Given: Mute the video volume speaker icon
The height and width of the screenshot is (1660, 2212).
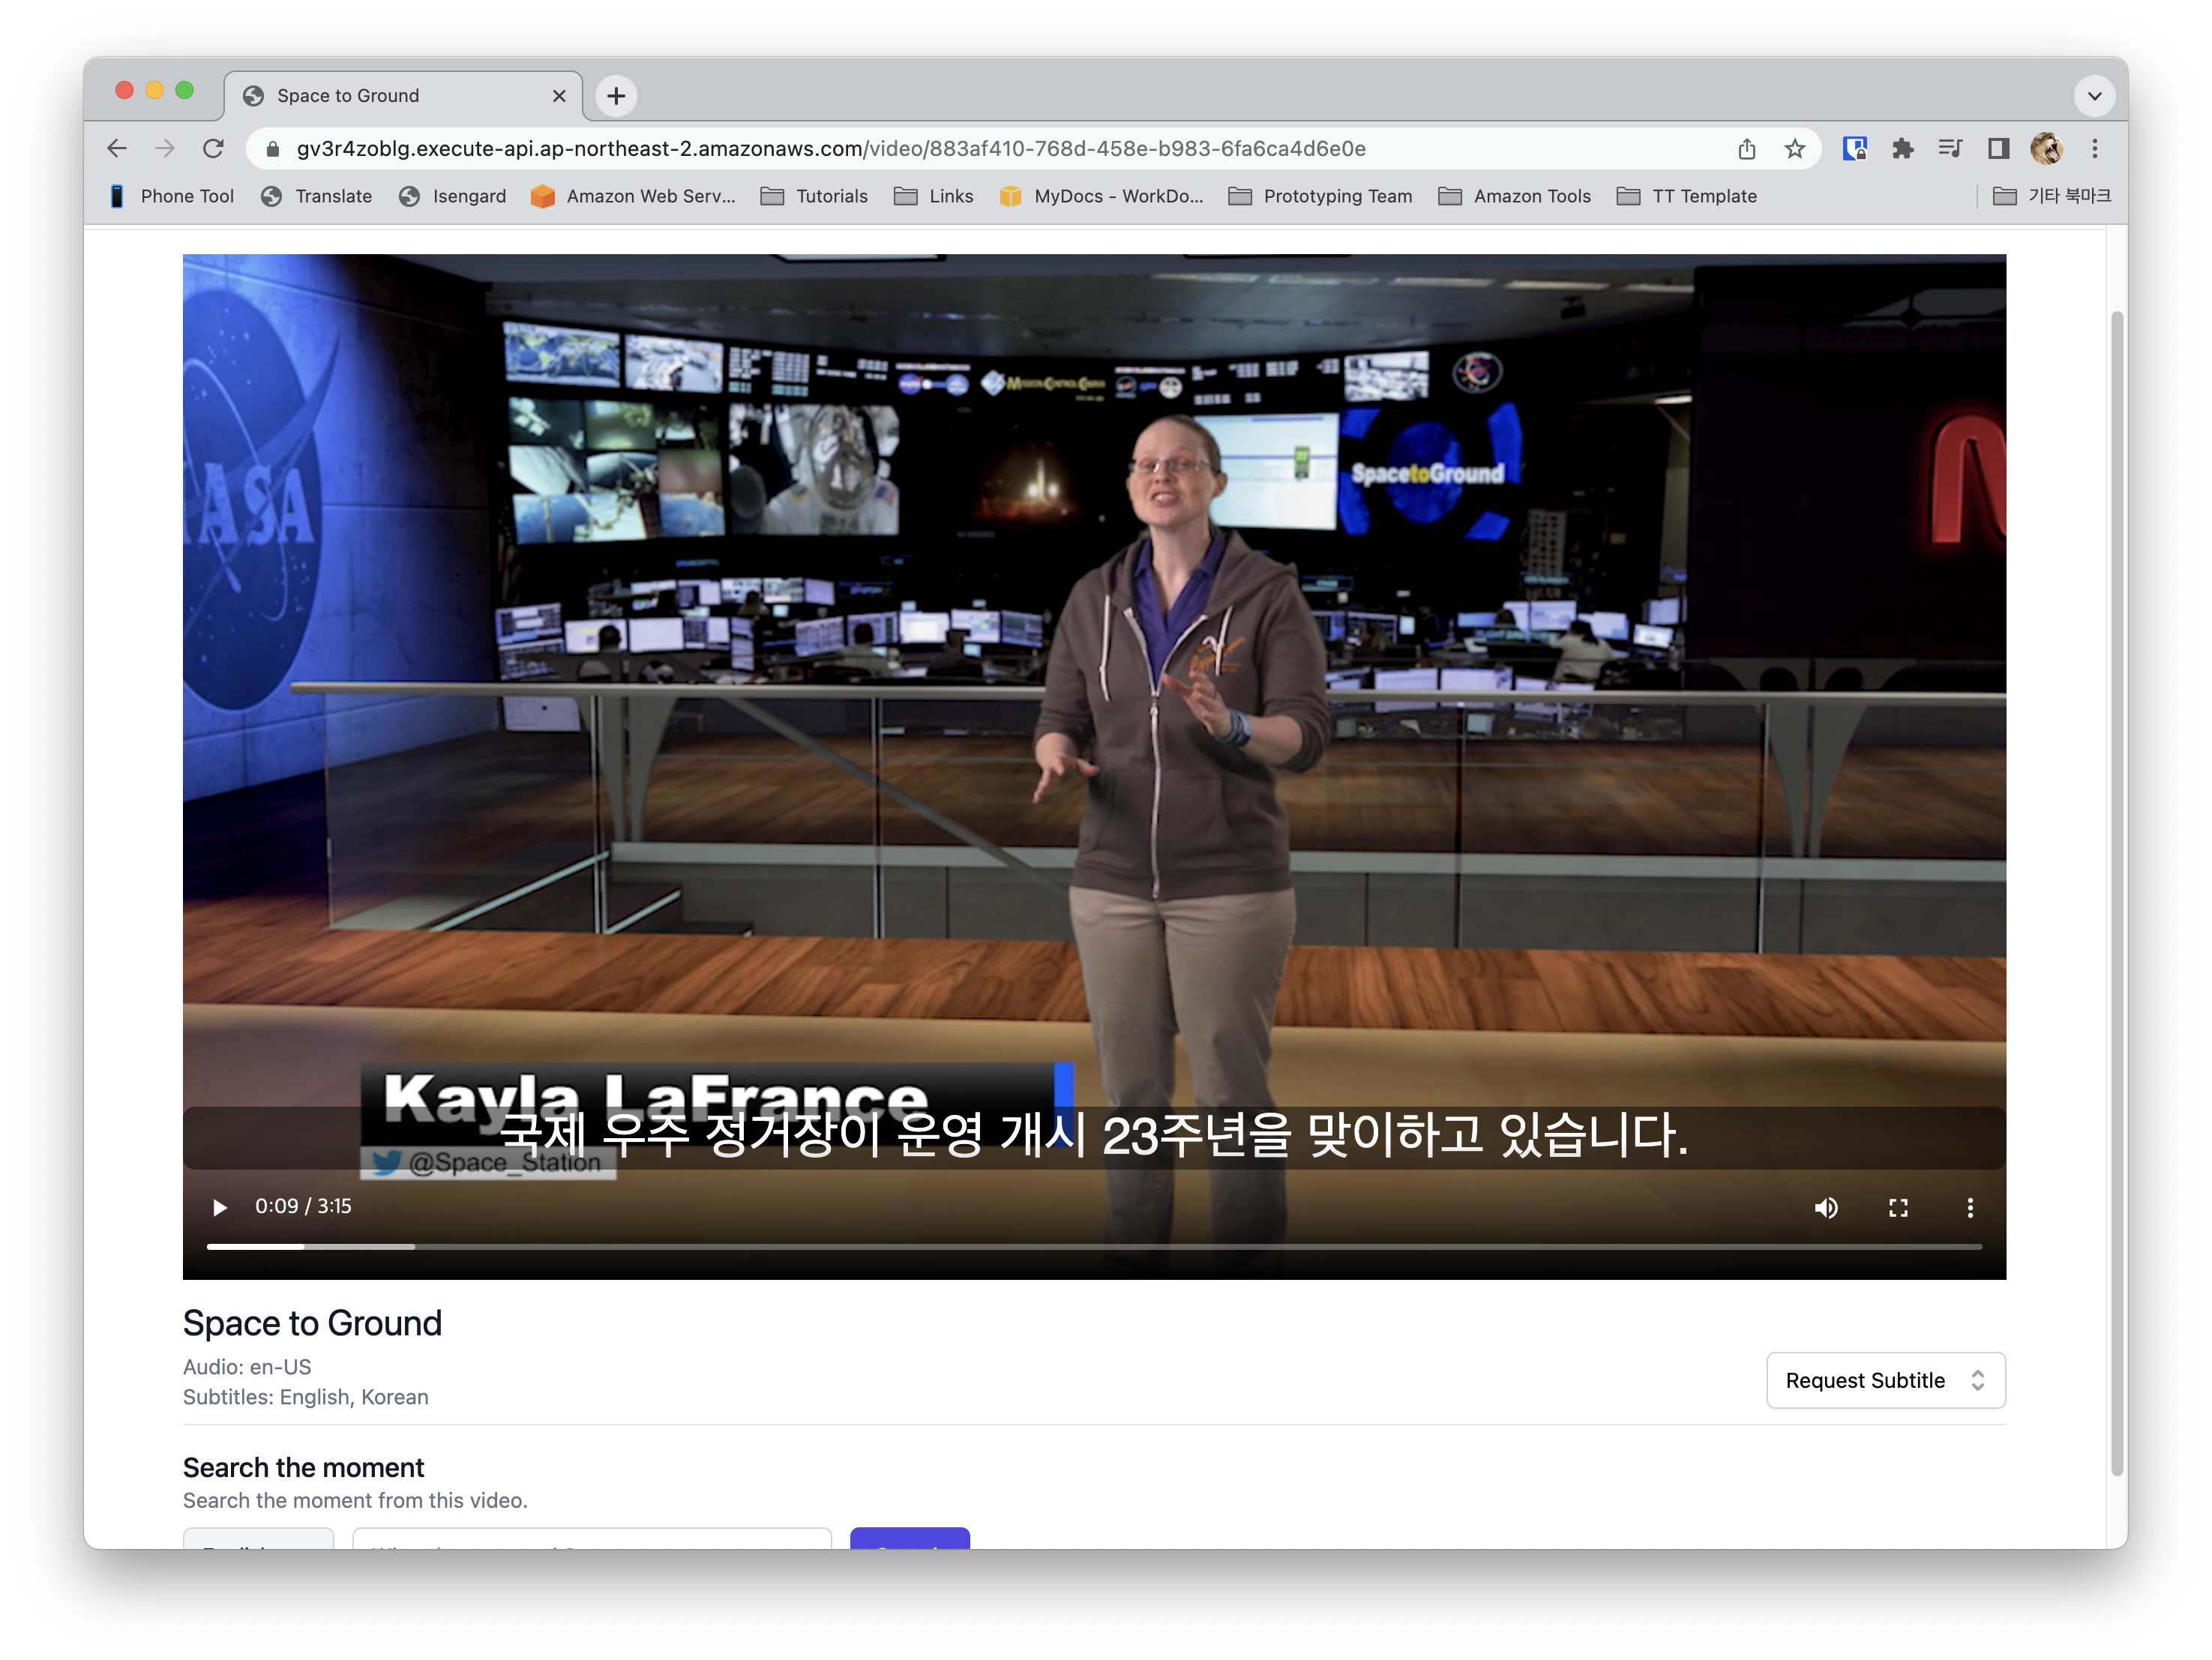Looking at the screenshot, I should click(1825, 1207).
